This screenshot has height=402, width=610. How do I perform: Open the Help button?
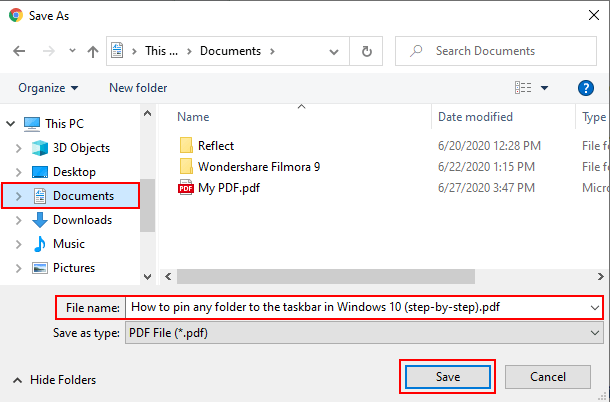click(585, 88)
